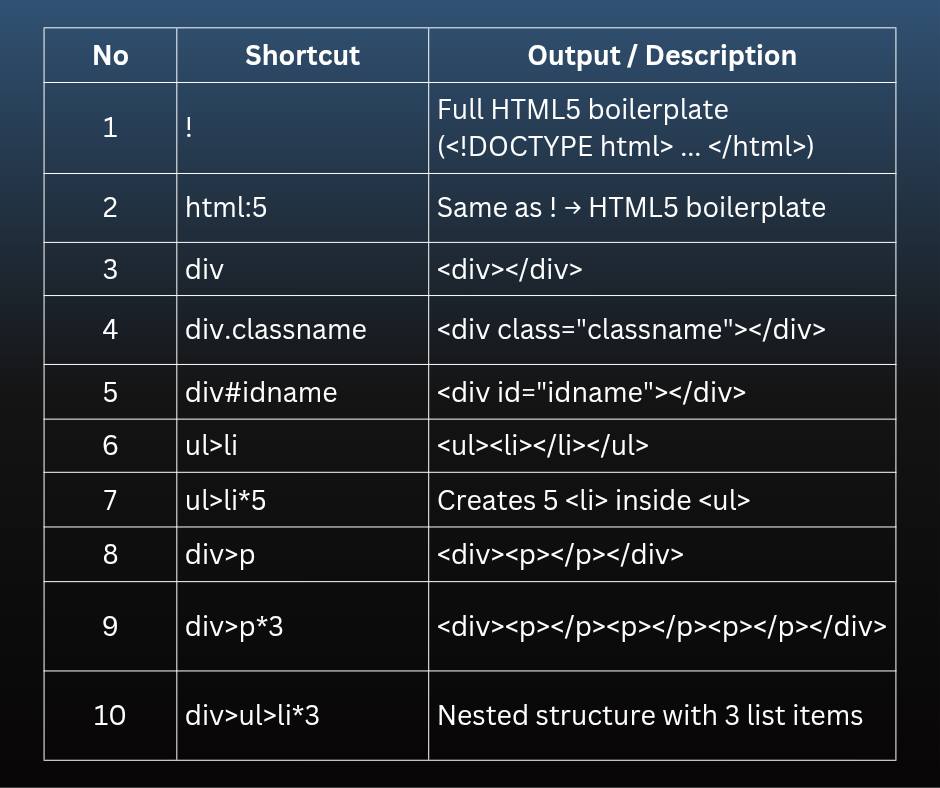The width and height of the screenshot is (940, 788).
Task: Select the "div>ul>li*3" shortcut cell
Action: [x=302, y=715]
